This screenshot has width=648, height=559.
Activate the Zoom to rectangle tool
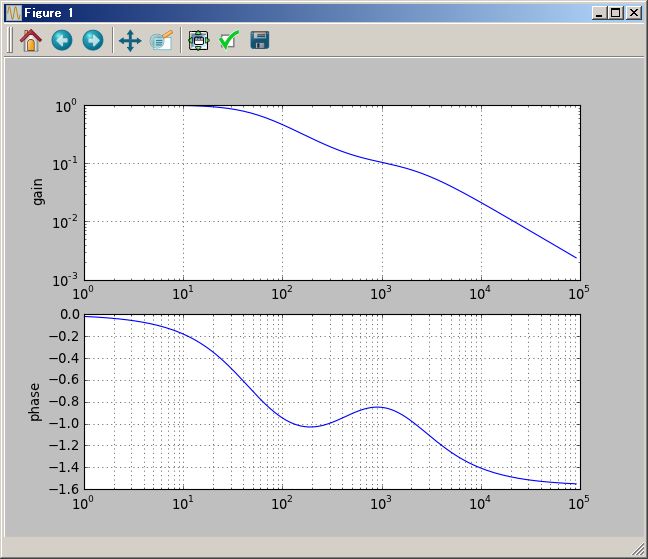162,40
